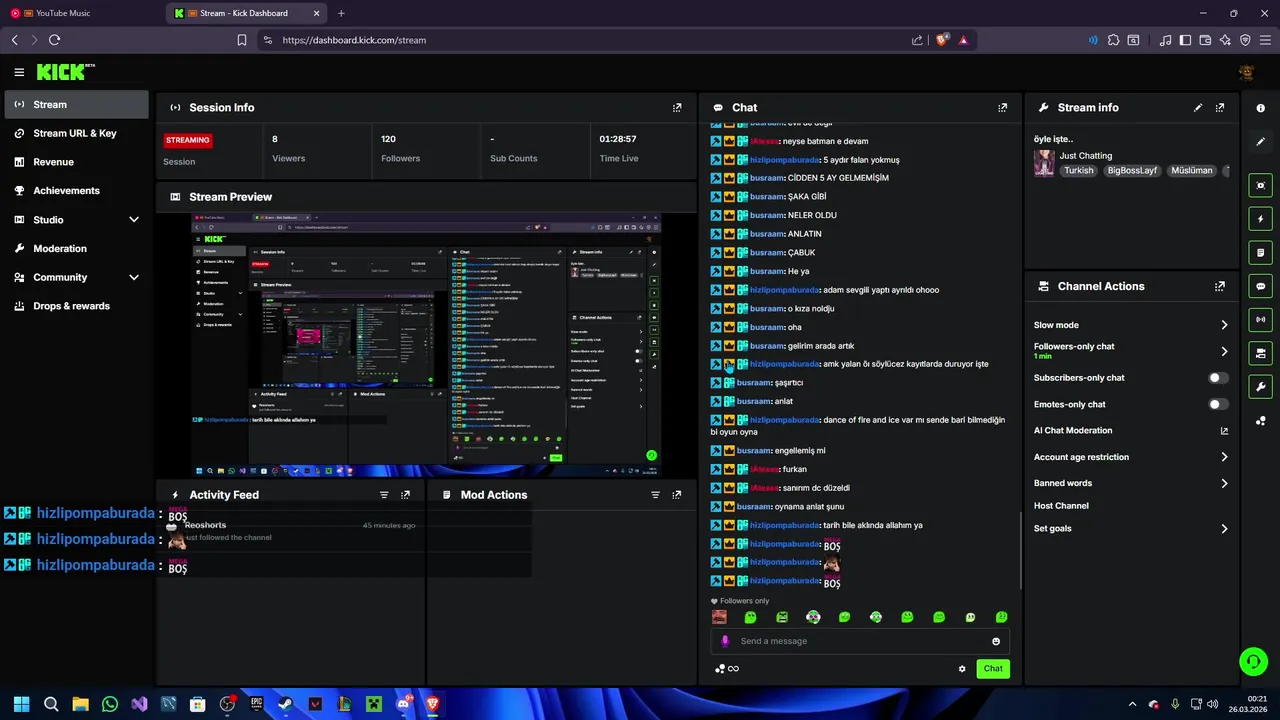
Task: Click the Reoshorts follower entry
Action: tap(290, 531)
